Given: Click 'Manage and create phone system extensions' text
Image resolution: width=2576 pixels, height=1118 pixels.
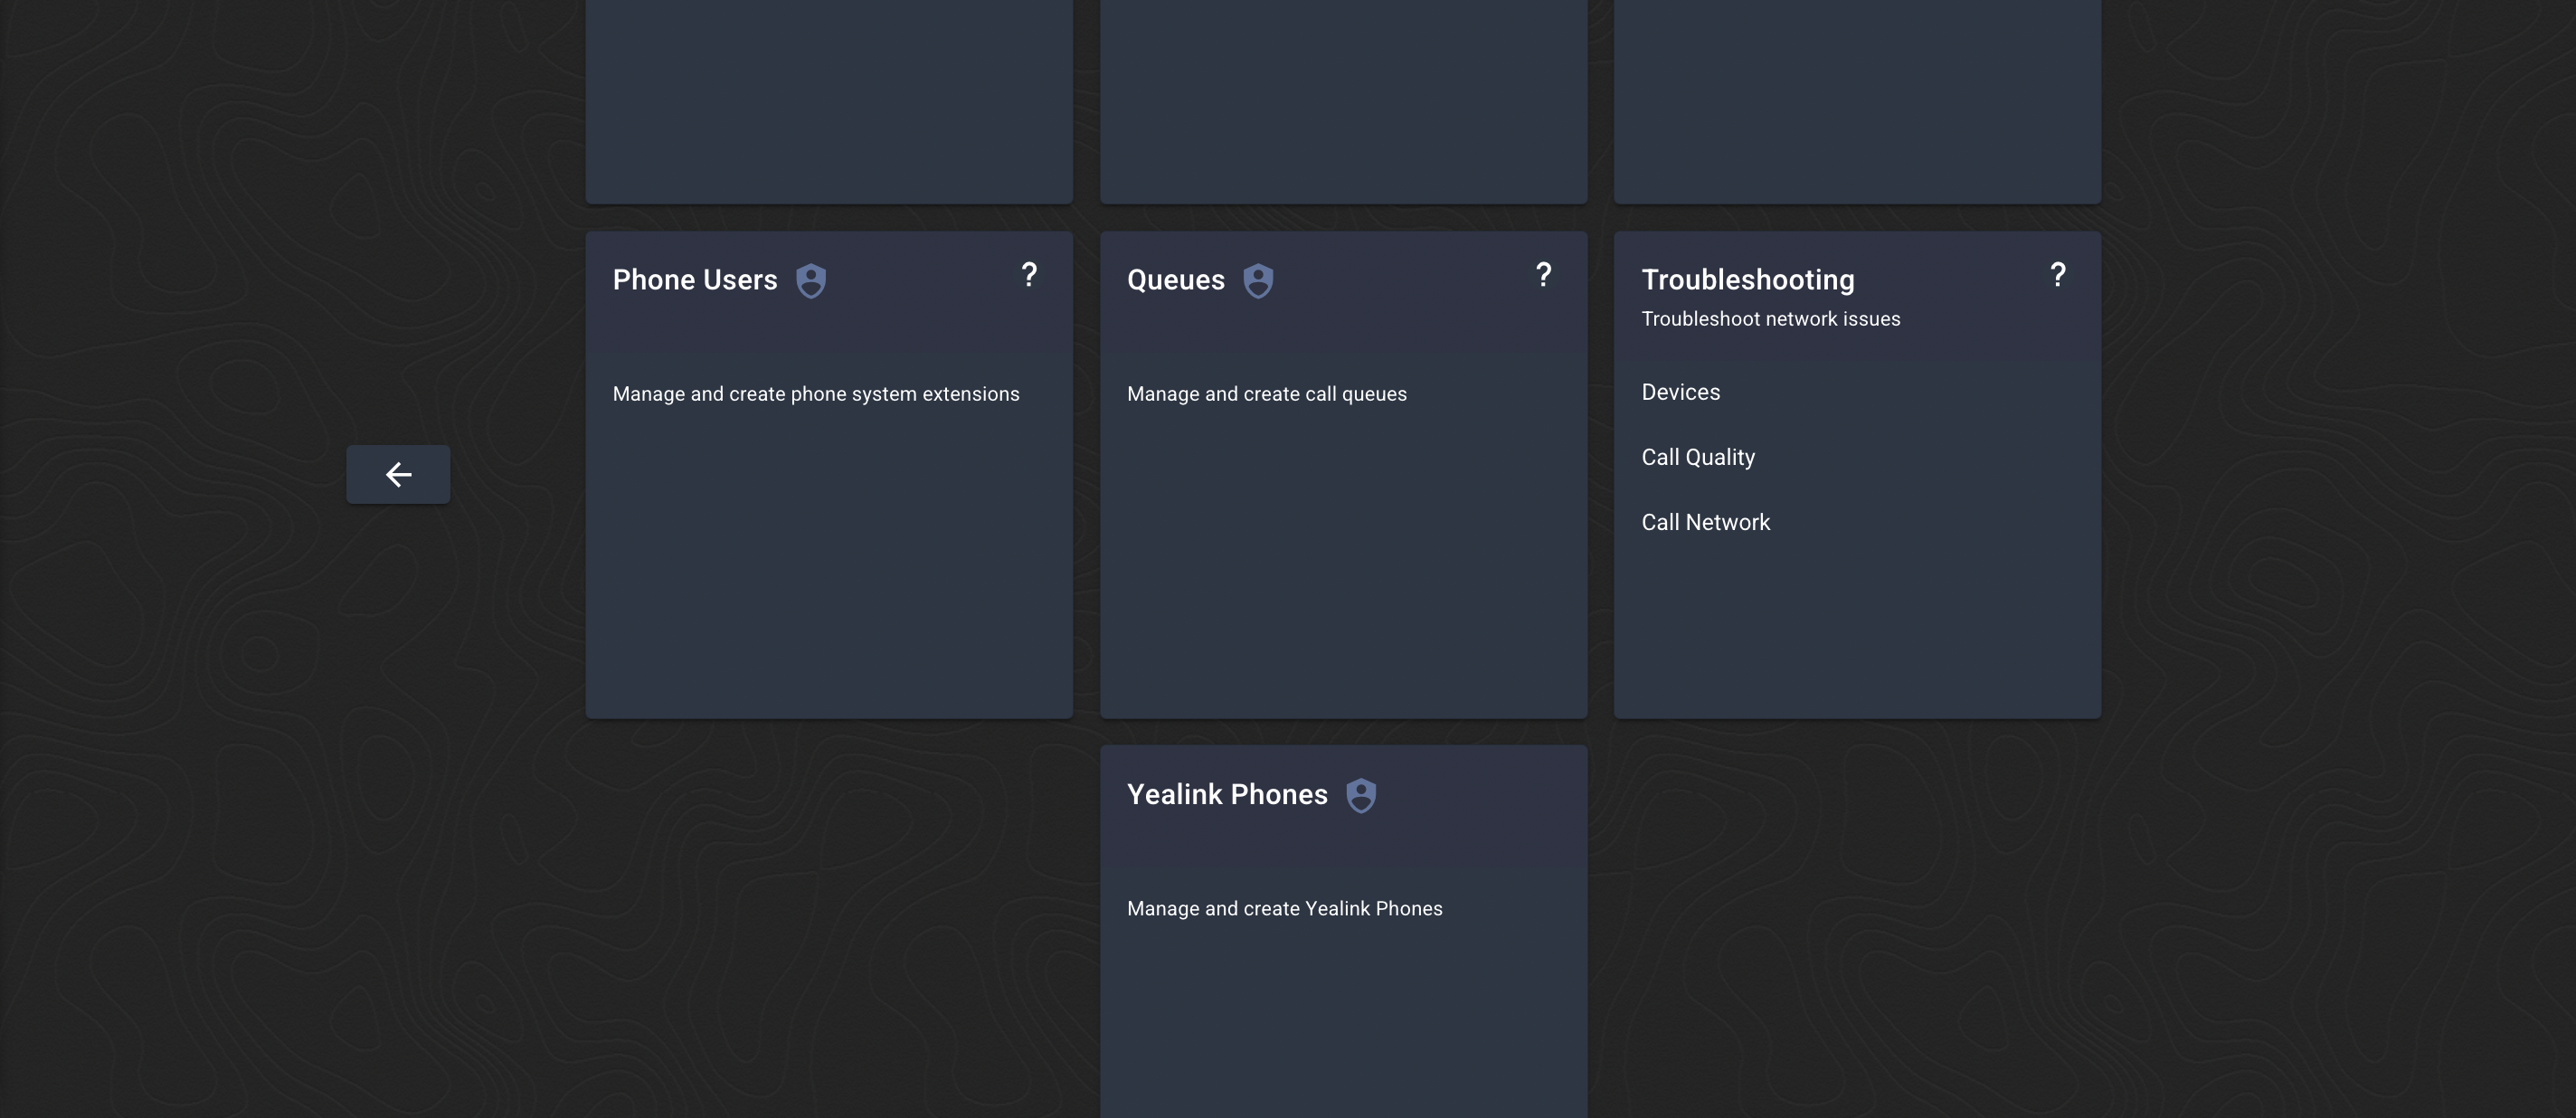Looking at the screenshot, I should click(x=816, y=394).
